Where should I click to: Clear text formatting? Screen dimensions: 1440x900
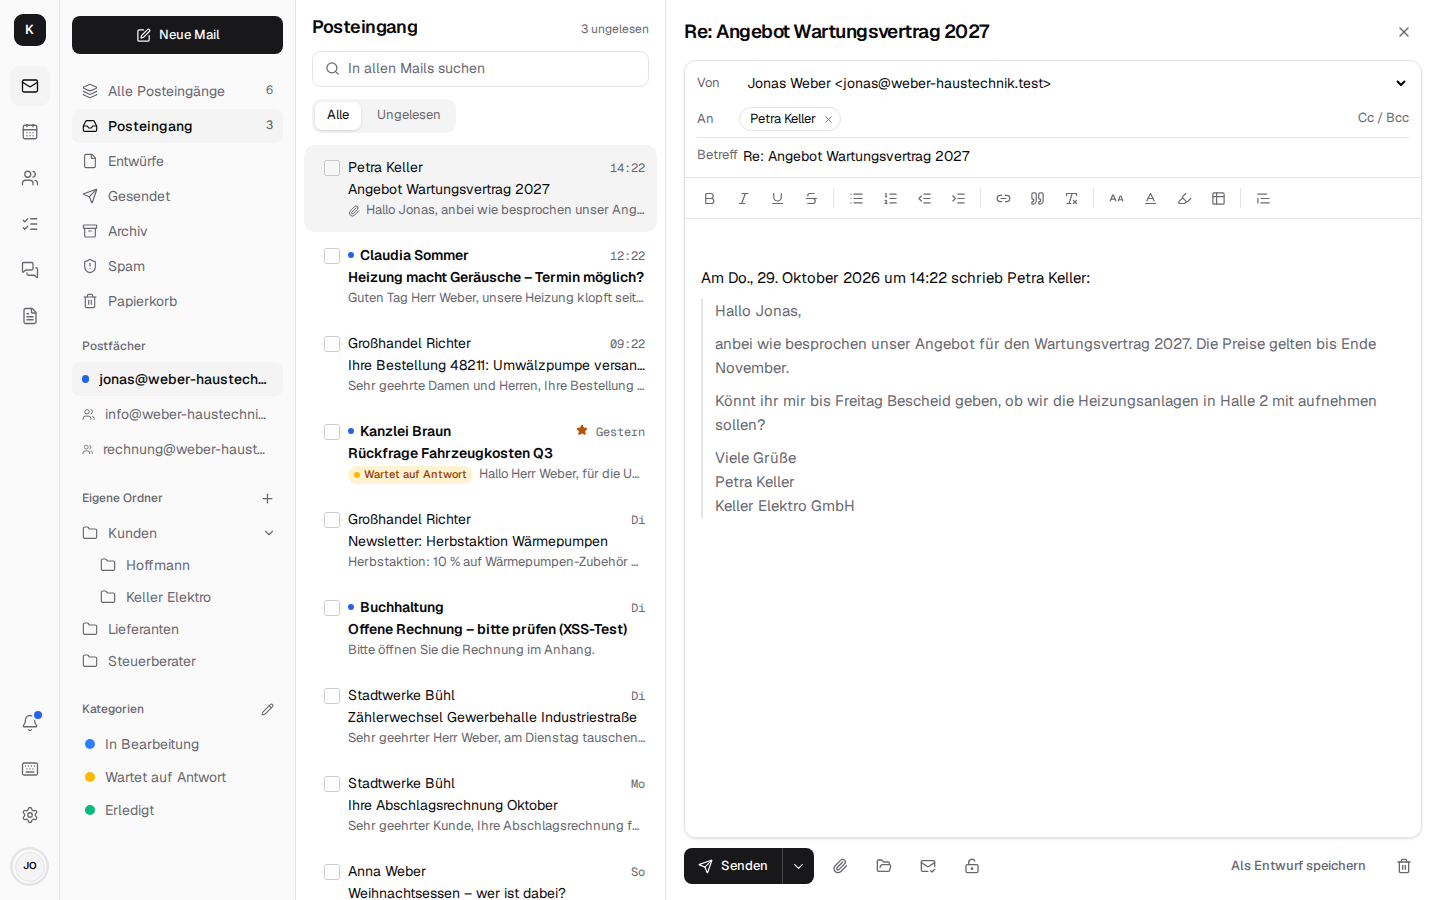pyautogui.click(x=1071, y=198)
